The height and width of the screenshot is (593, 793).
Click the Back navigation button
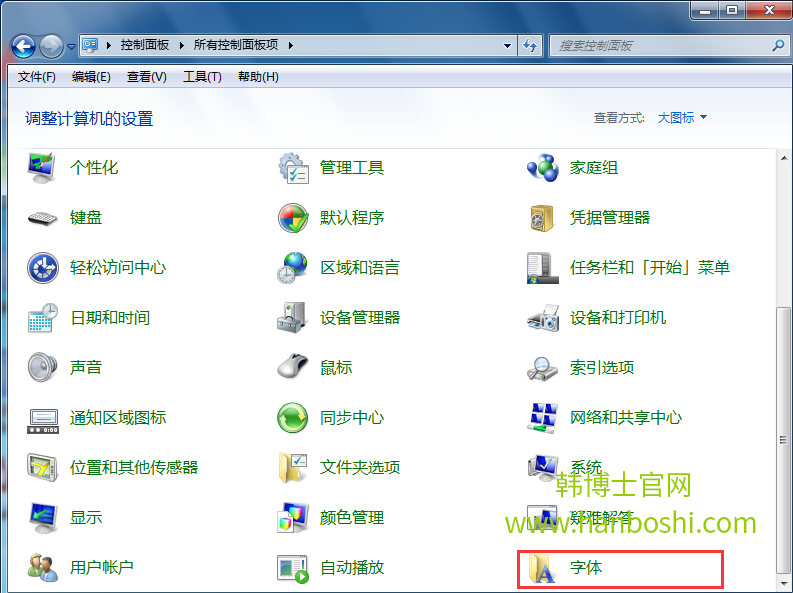(x=23, y=47)
